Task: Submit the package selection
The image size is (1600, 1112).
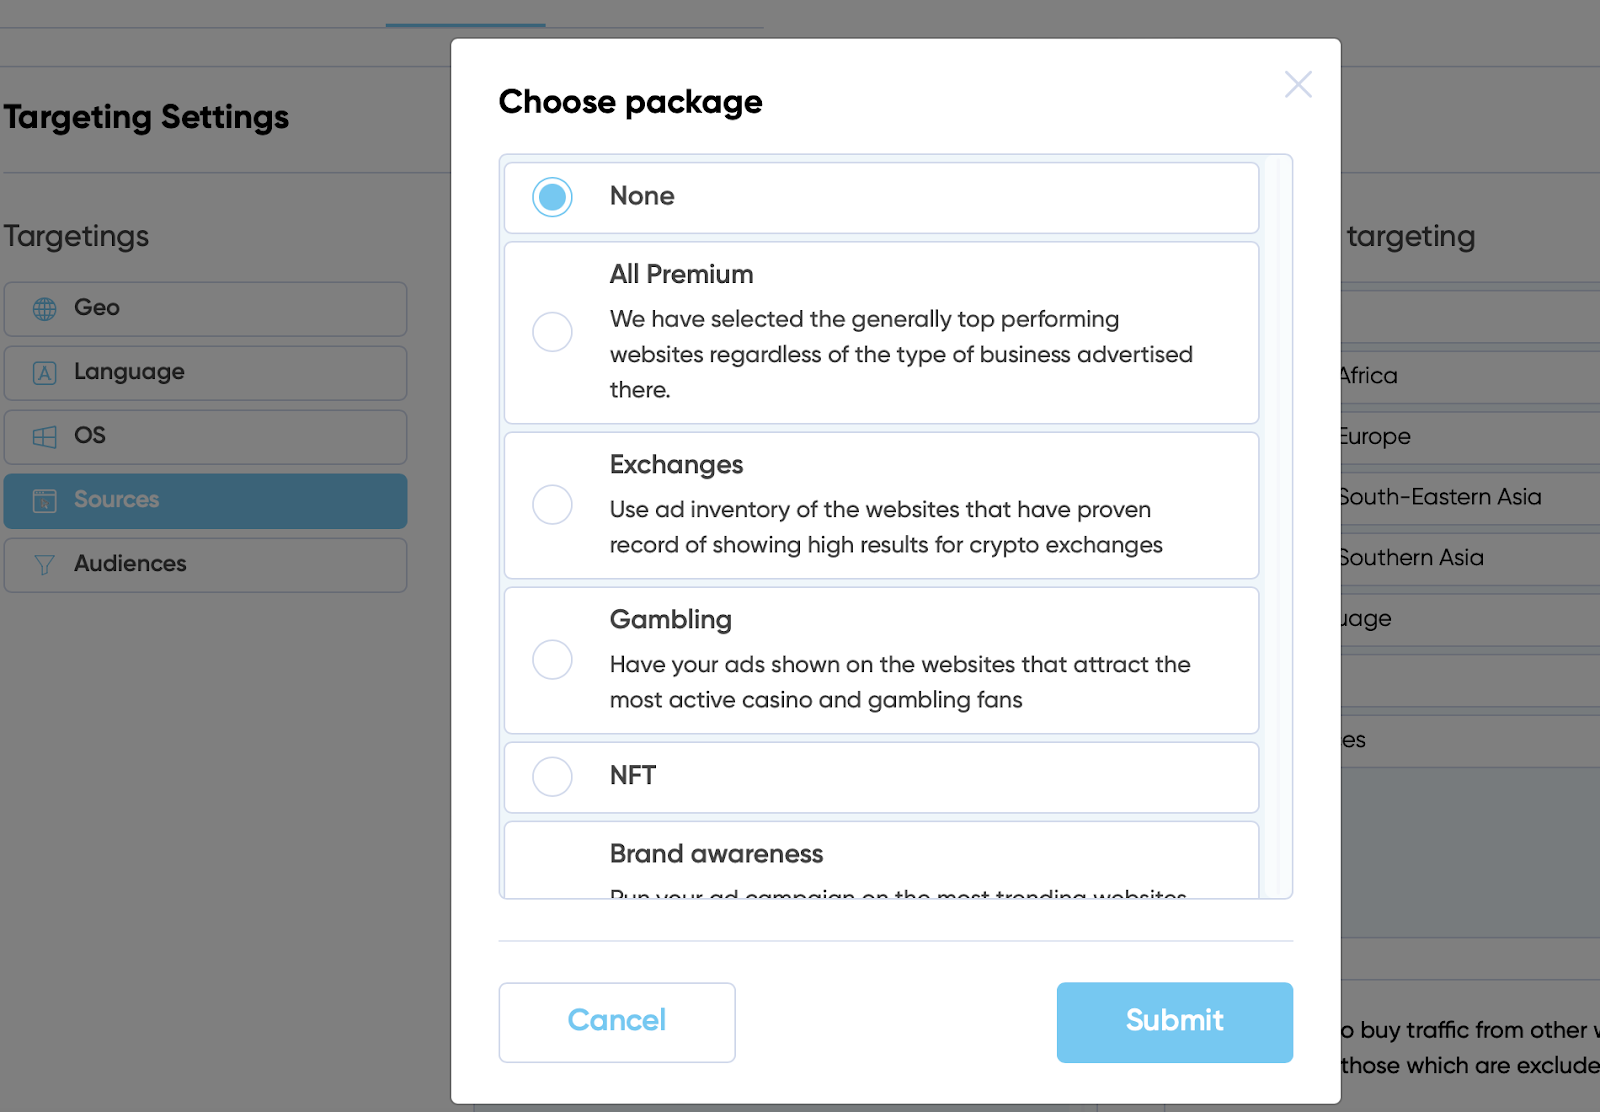Action: pyautogui.click(x=1174, y=1022)
